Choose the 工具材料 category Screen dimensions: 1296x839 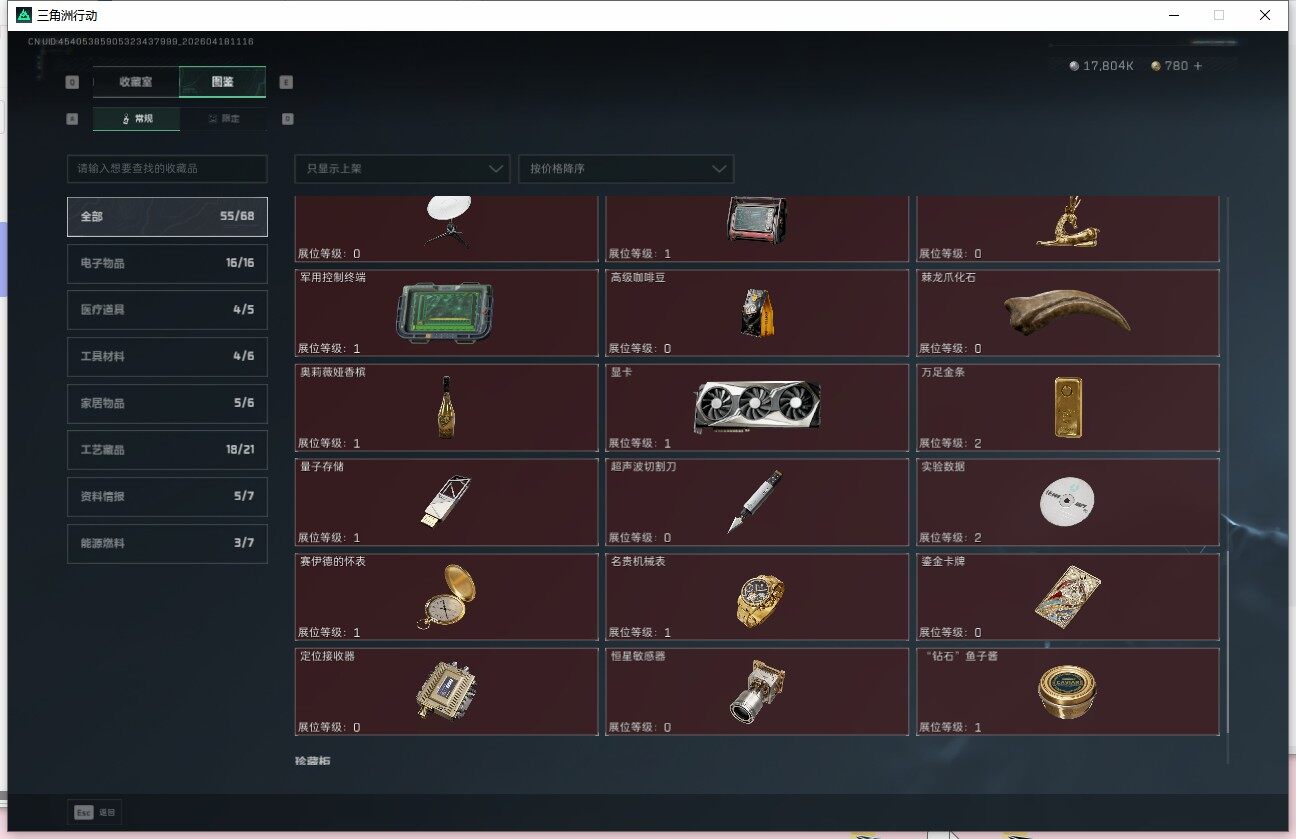point(167,356)
